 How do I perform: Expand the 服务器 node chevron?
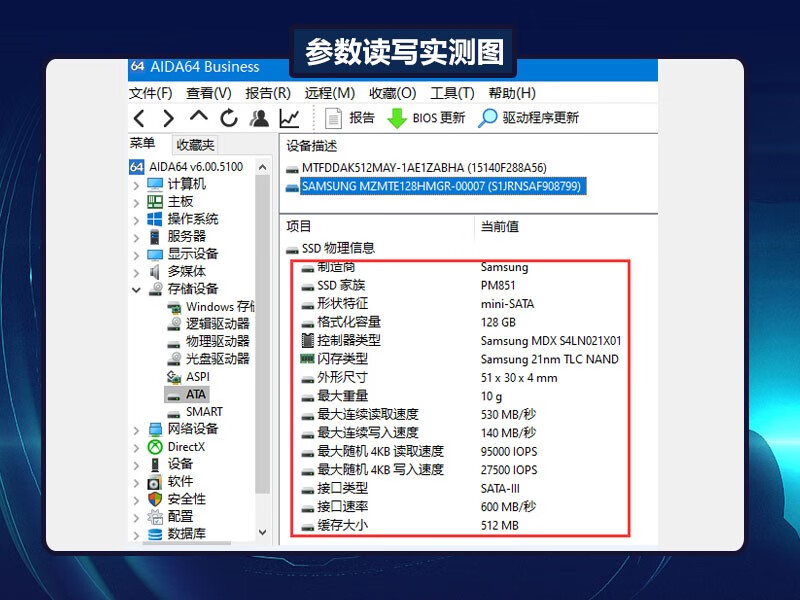click(136, 237)
